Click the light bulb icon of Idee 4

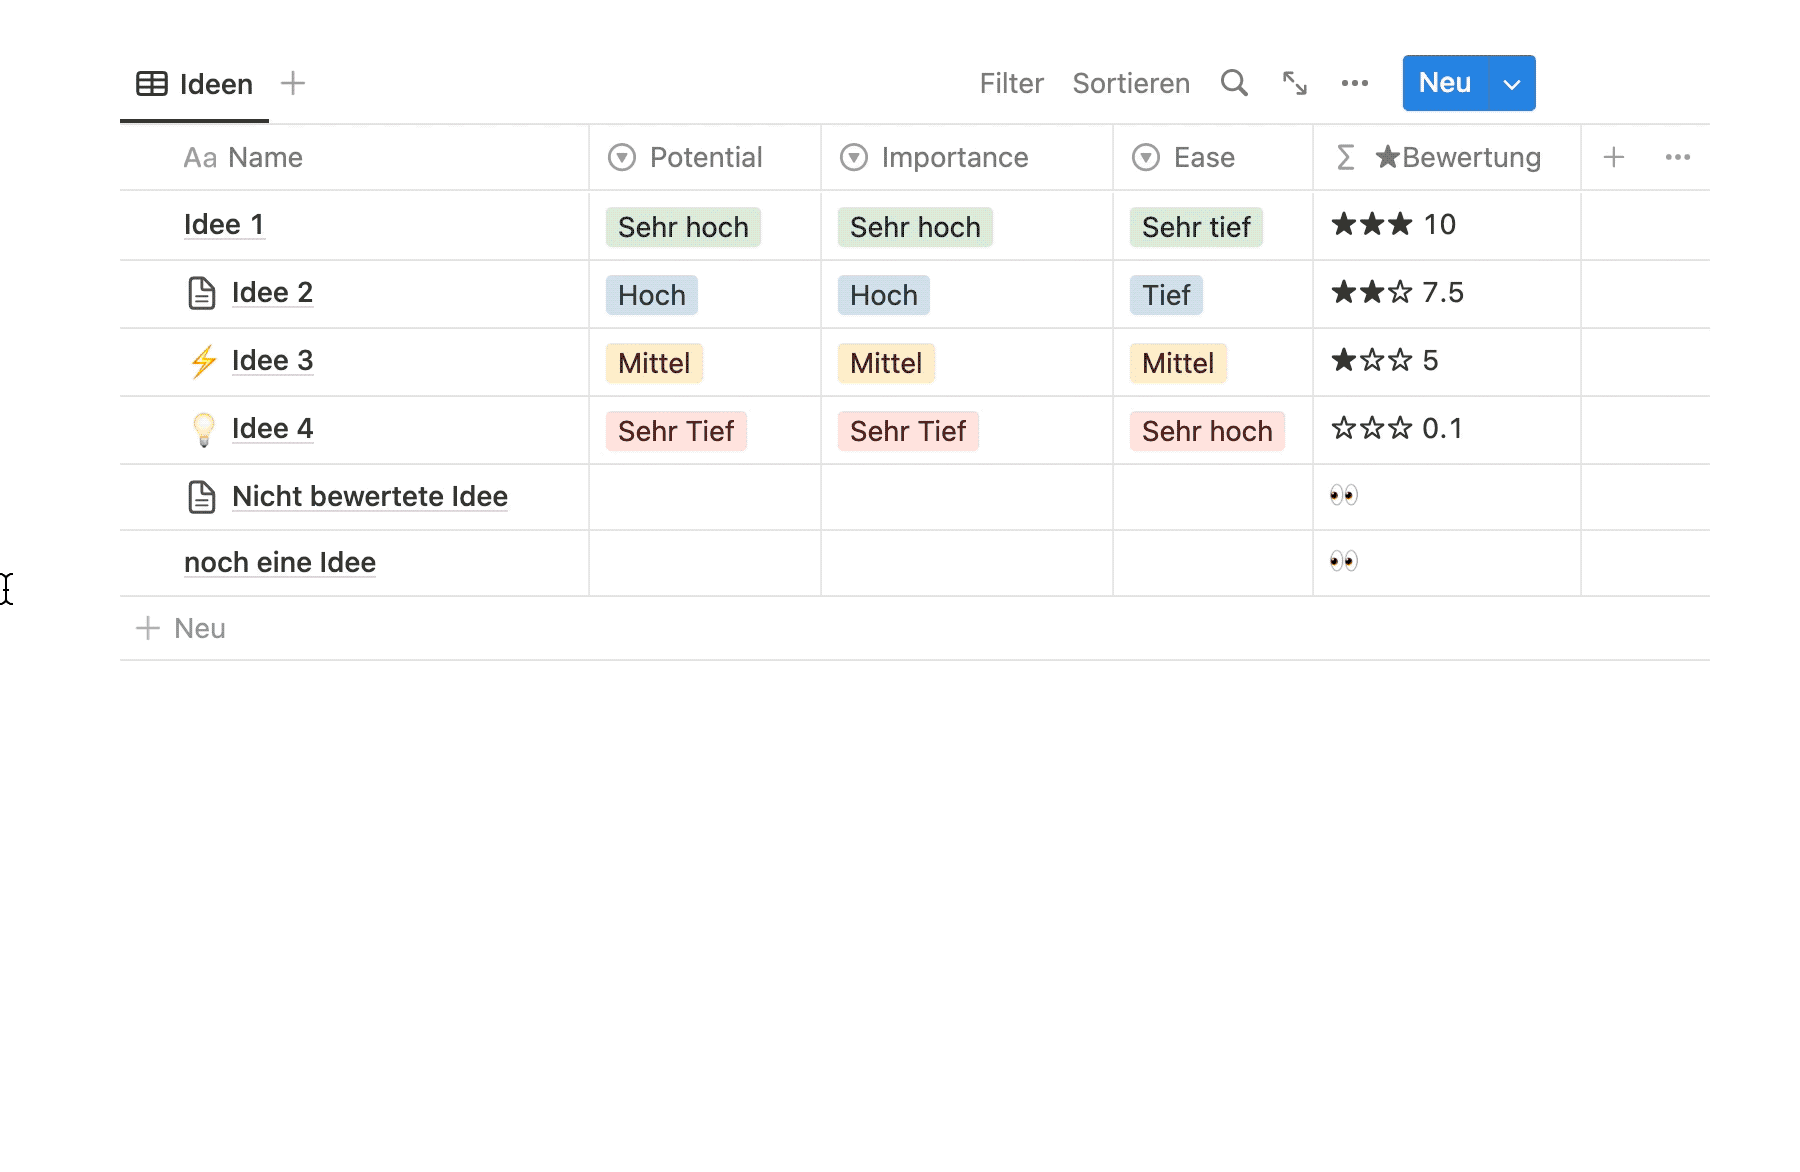[203, 429]
